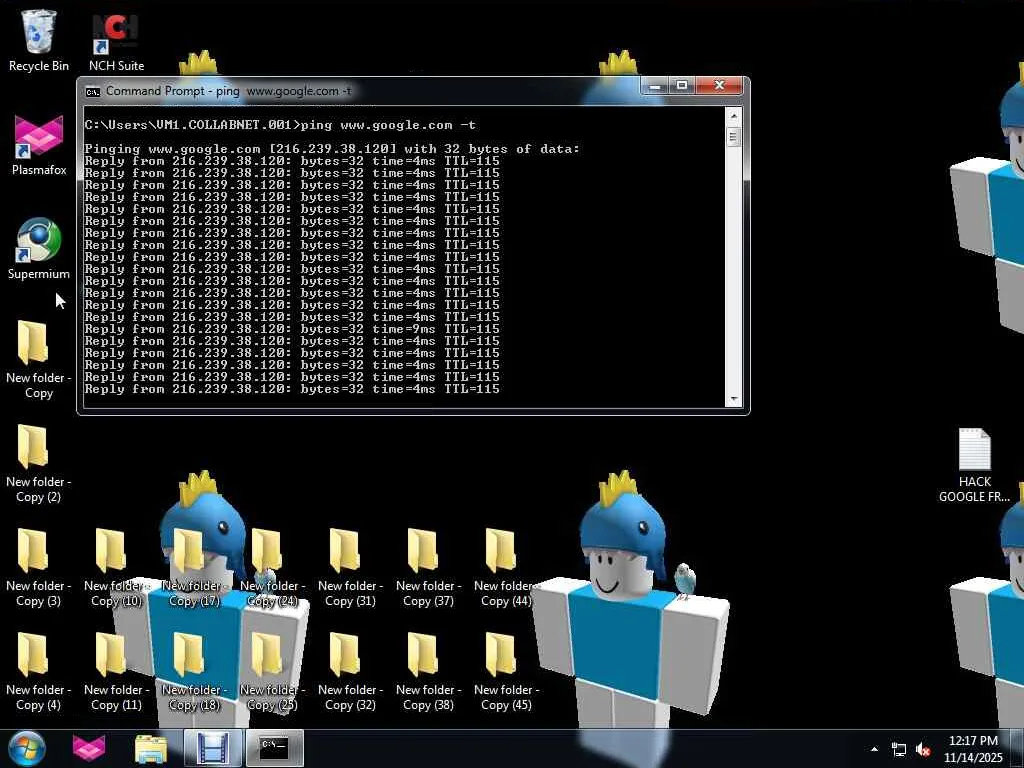Open the clock showing 12:17 PM

(973, 748)
